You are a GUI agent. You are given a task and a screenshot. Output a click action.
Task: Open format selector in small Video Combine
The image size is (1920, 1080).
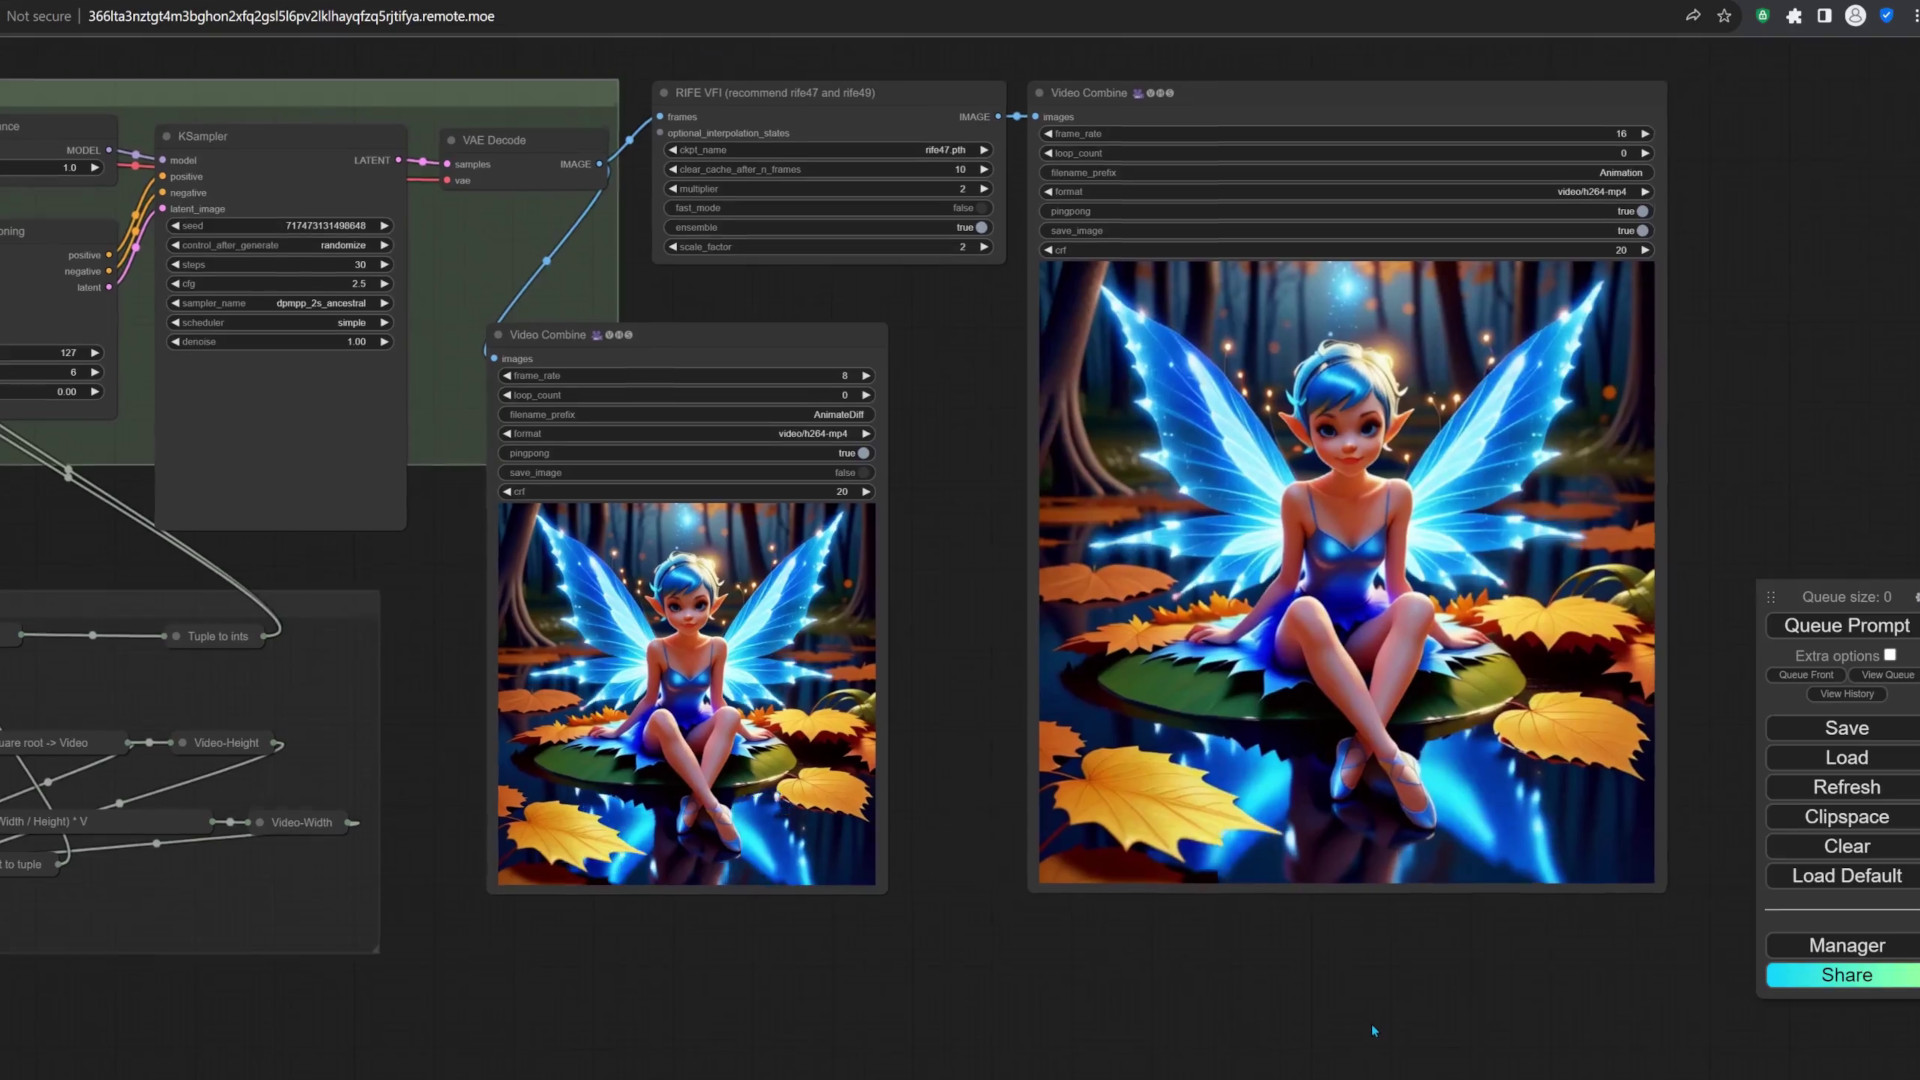tap(686, 434)
